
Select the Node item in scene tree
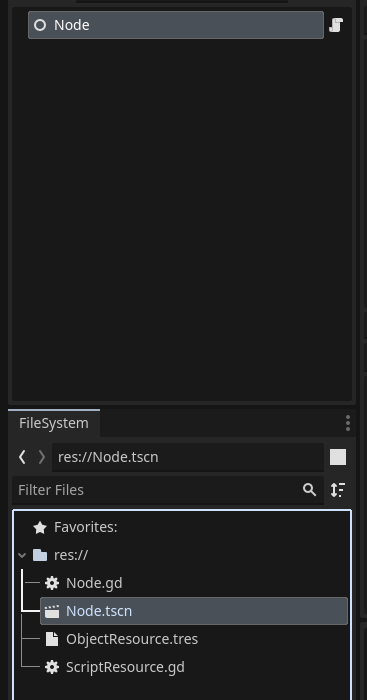176,25
